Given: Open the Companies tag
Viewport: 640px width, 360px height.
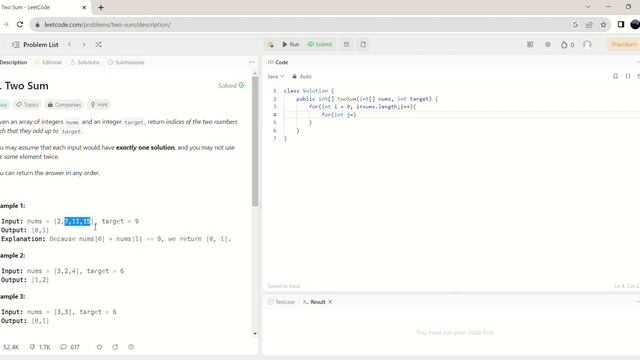Looking at the screenshot, I should [x=64, y=104].
